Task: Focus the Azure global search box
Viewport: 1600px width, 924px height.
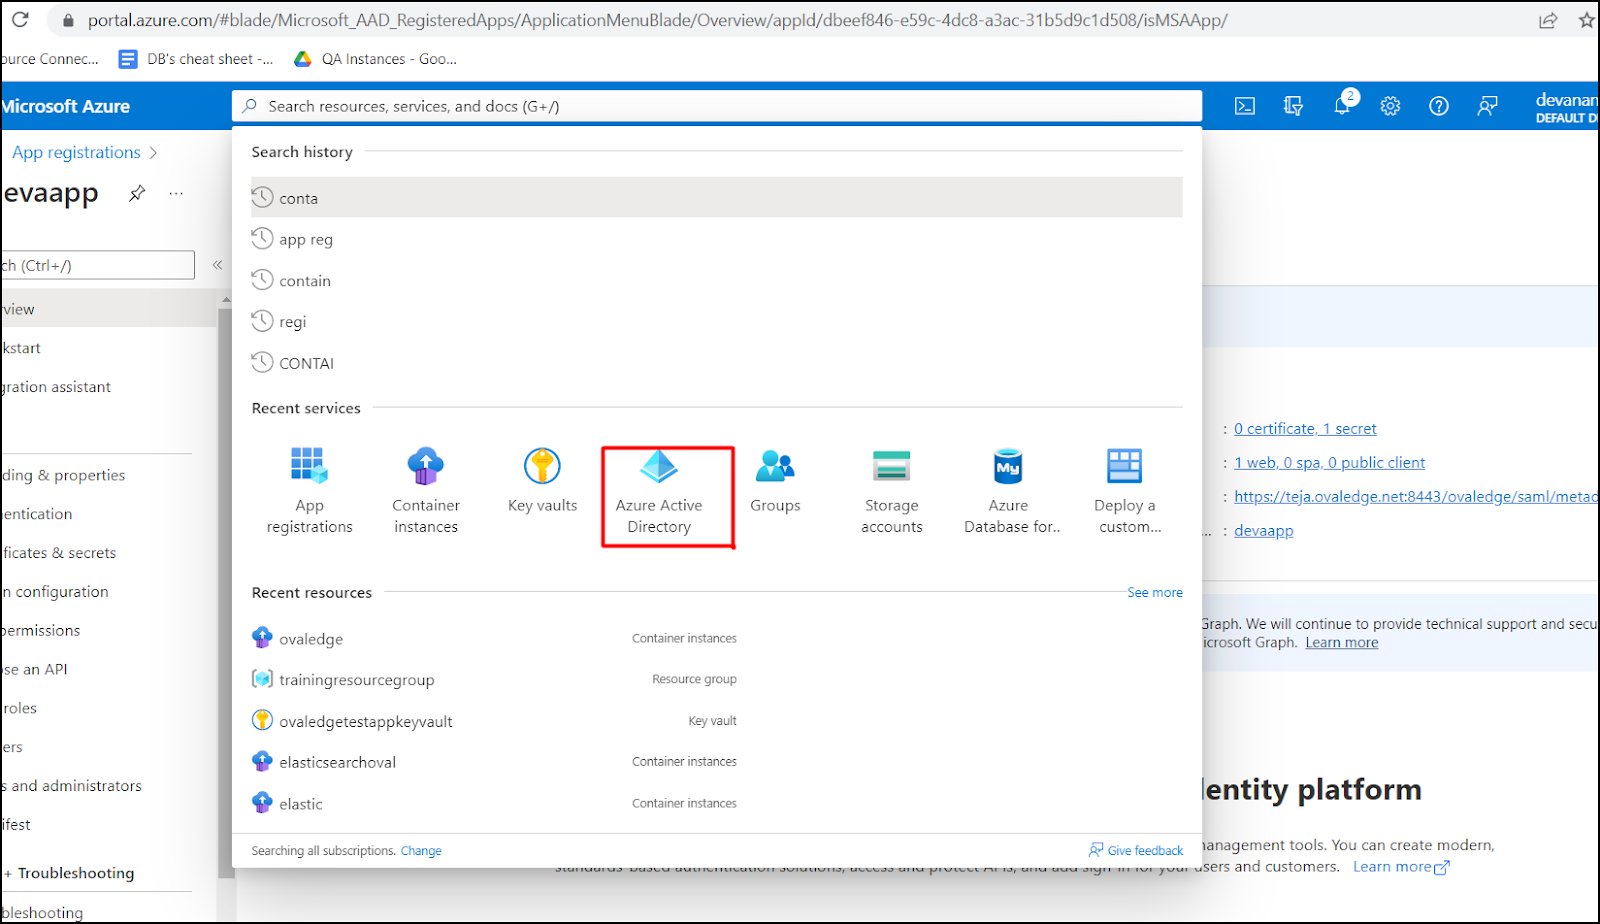Action: click(717, 106)
